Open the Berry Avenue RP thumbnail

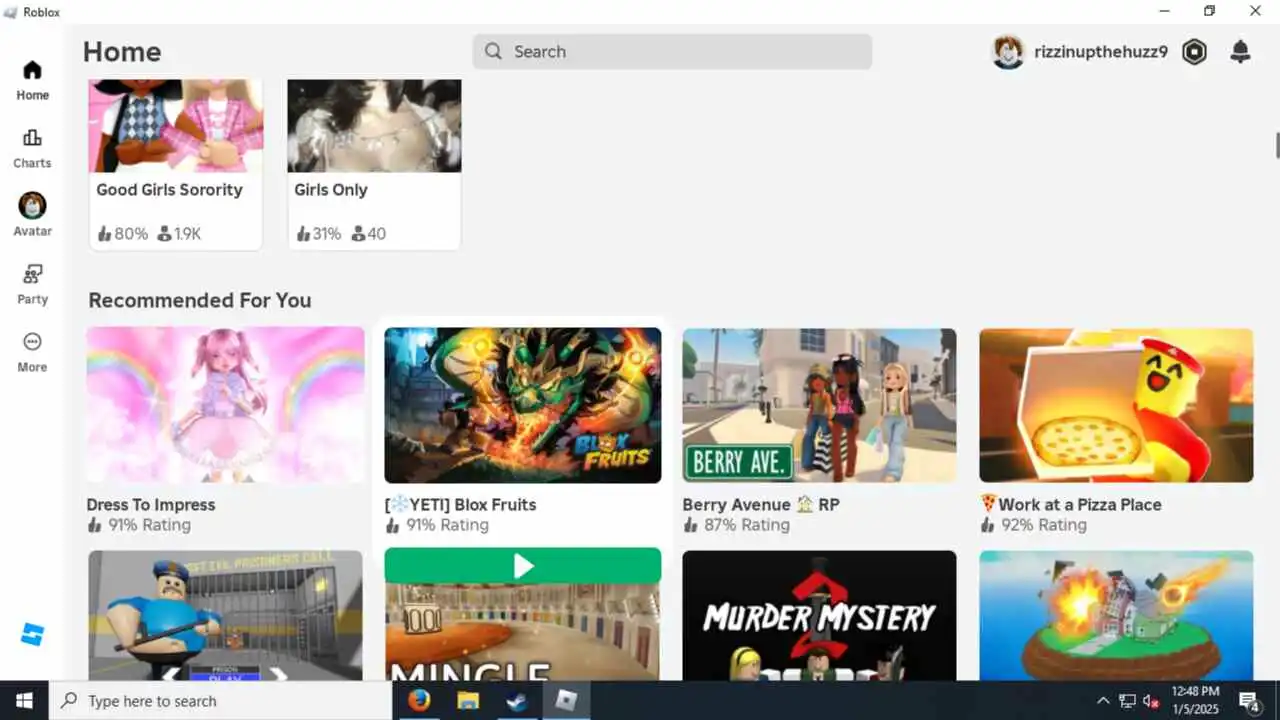pos(819,405)
